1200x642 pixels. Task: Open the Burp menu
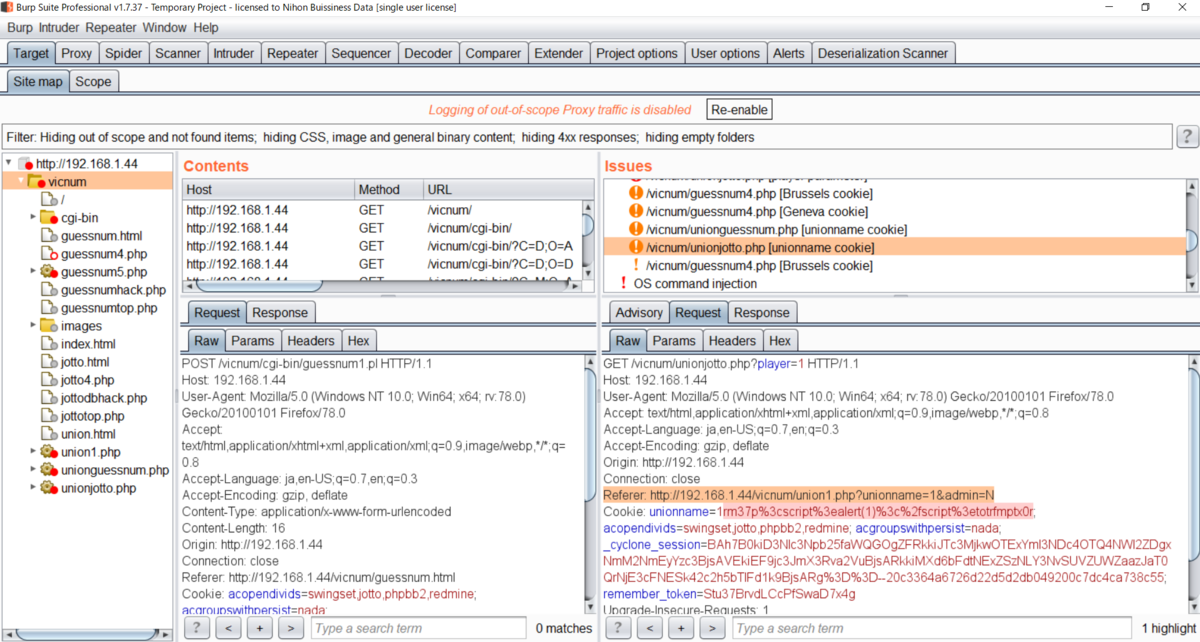pyautogui.click(x=20, y=28)
